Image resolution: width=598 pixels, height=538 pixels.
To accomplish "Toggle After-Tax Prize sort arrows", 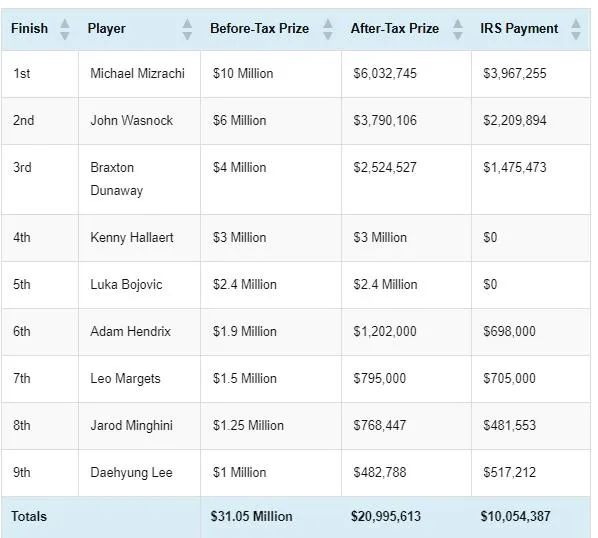I will (458, 29).
